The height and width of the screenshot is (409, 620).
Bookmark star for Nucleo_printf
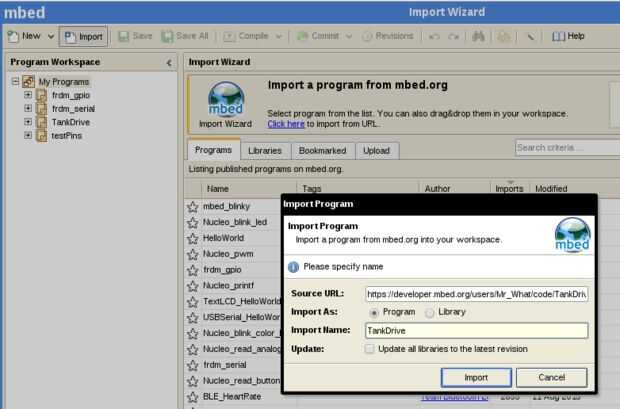coord(193,286)
